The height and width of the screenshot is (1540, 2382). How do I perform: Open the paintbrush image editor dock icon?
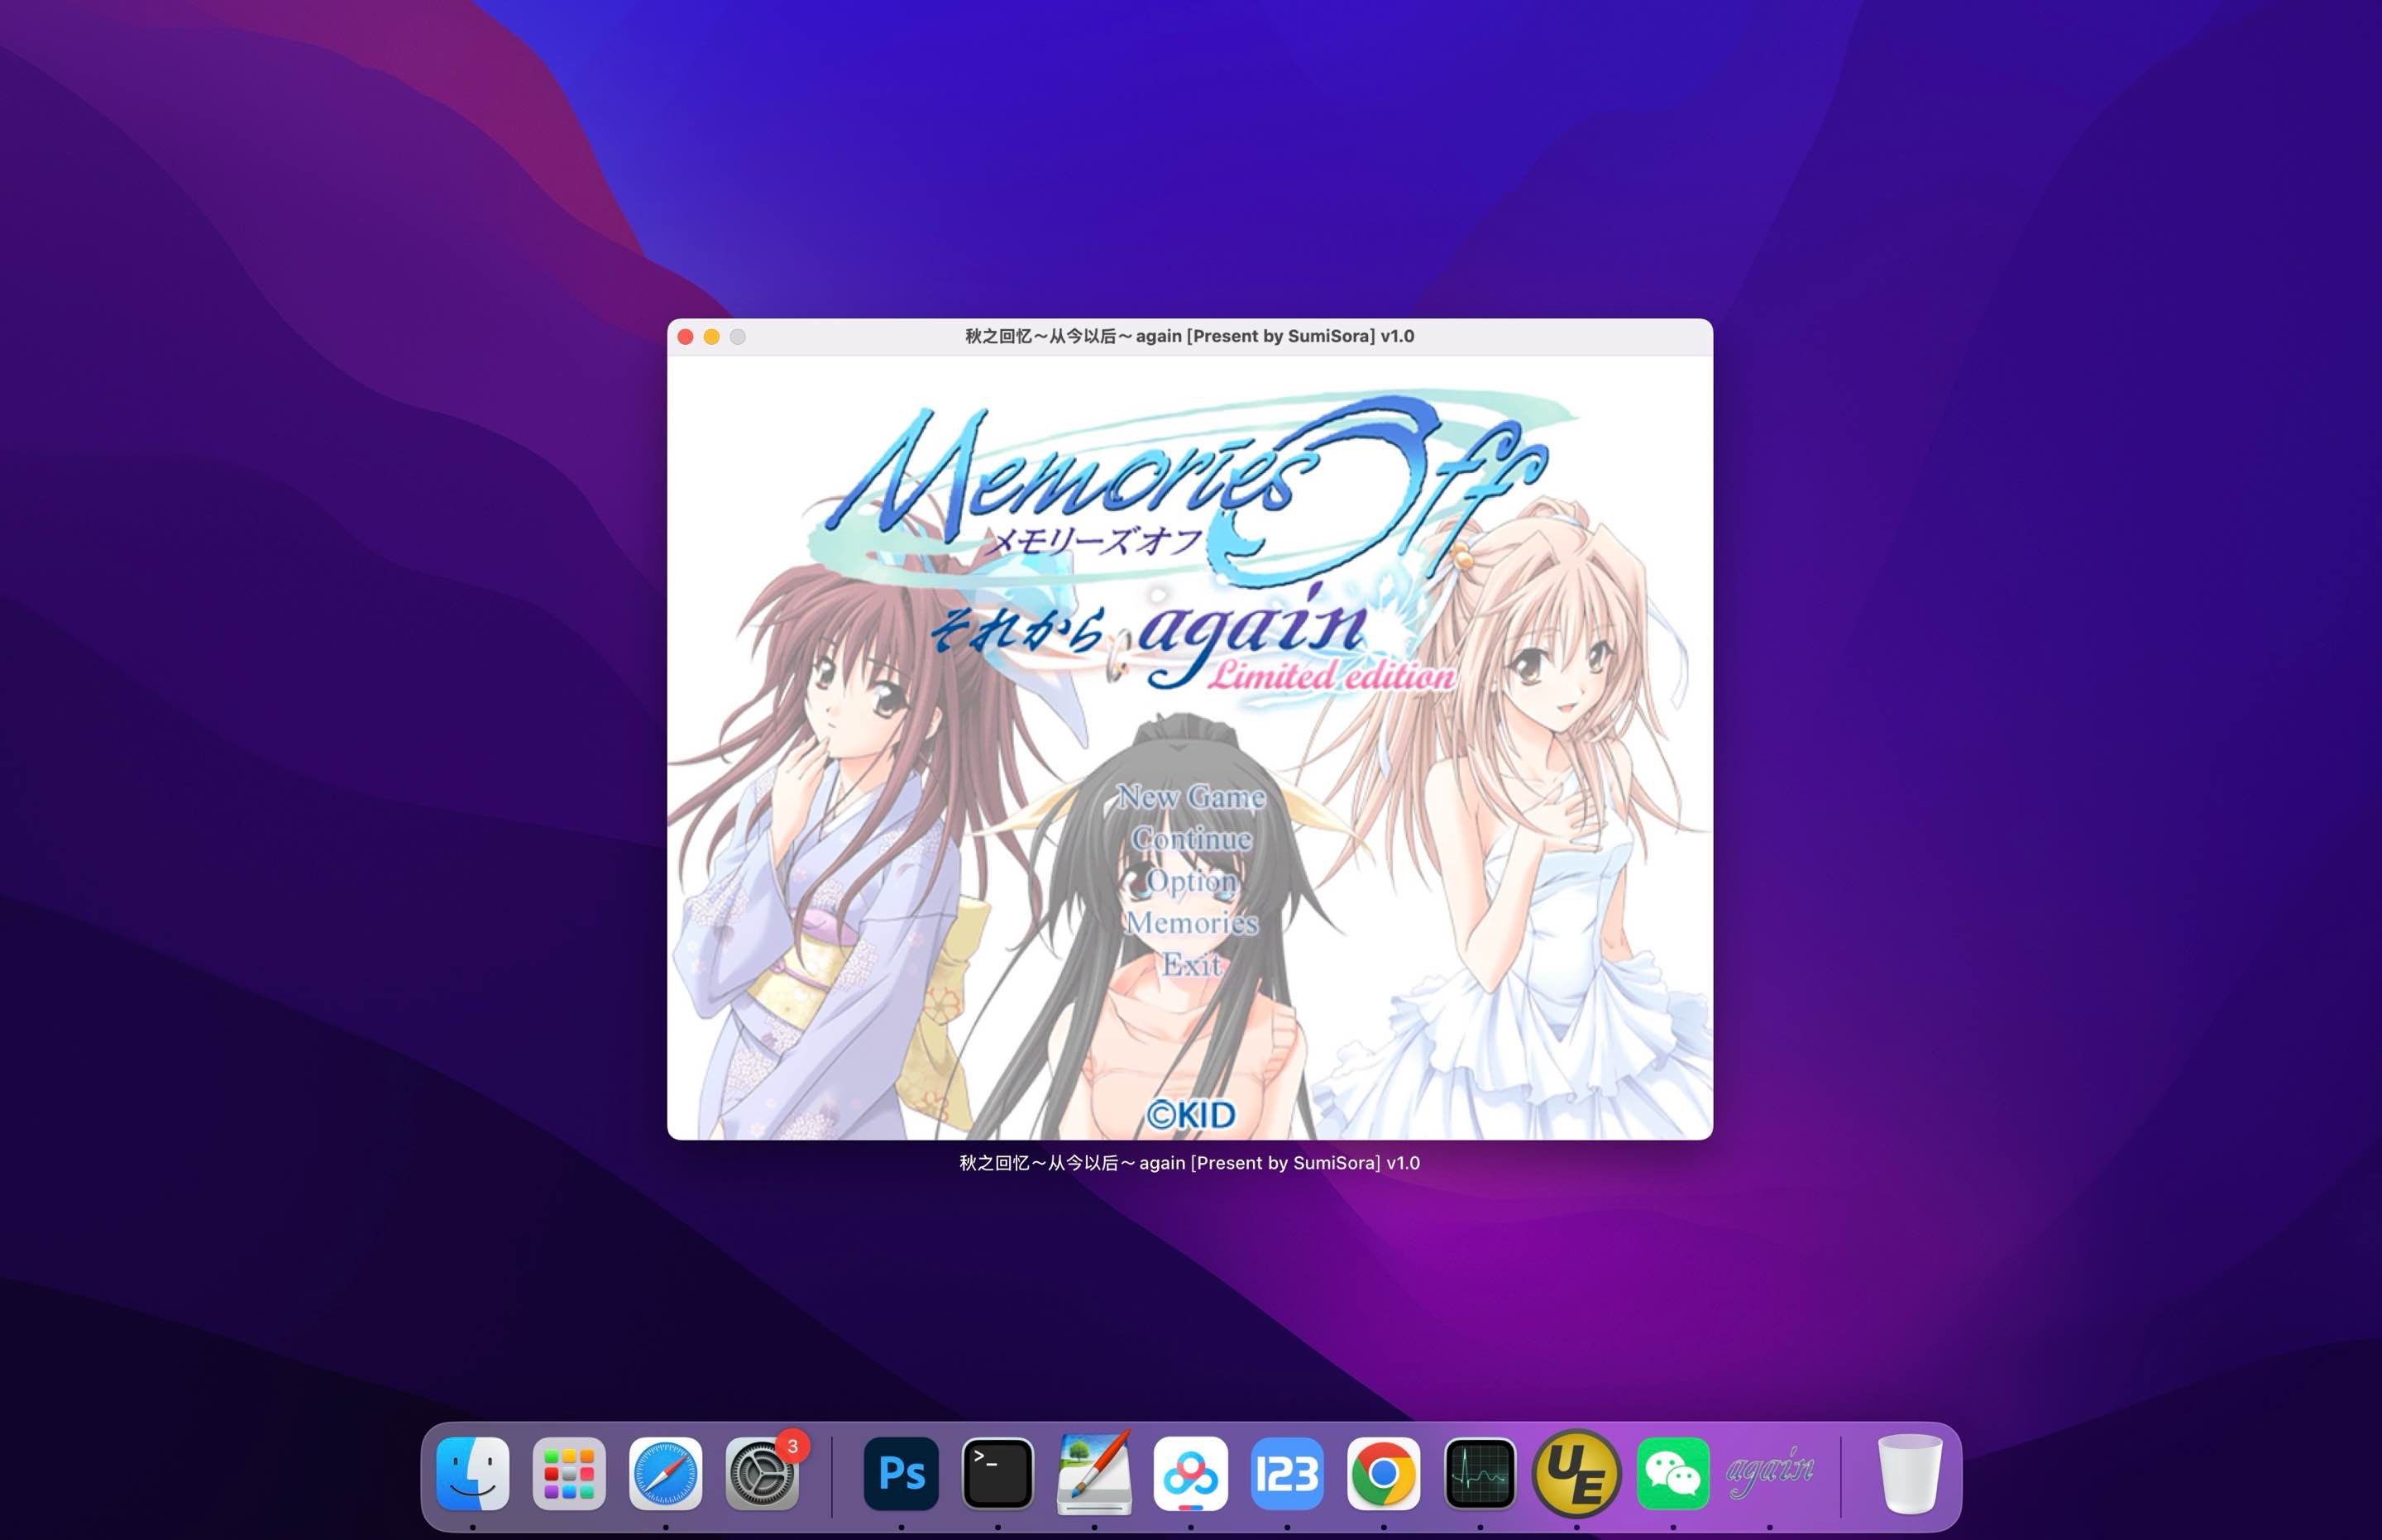(1094, 1474)
